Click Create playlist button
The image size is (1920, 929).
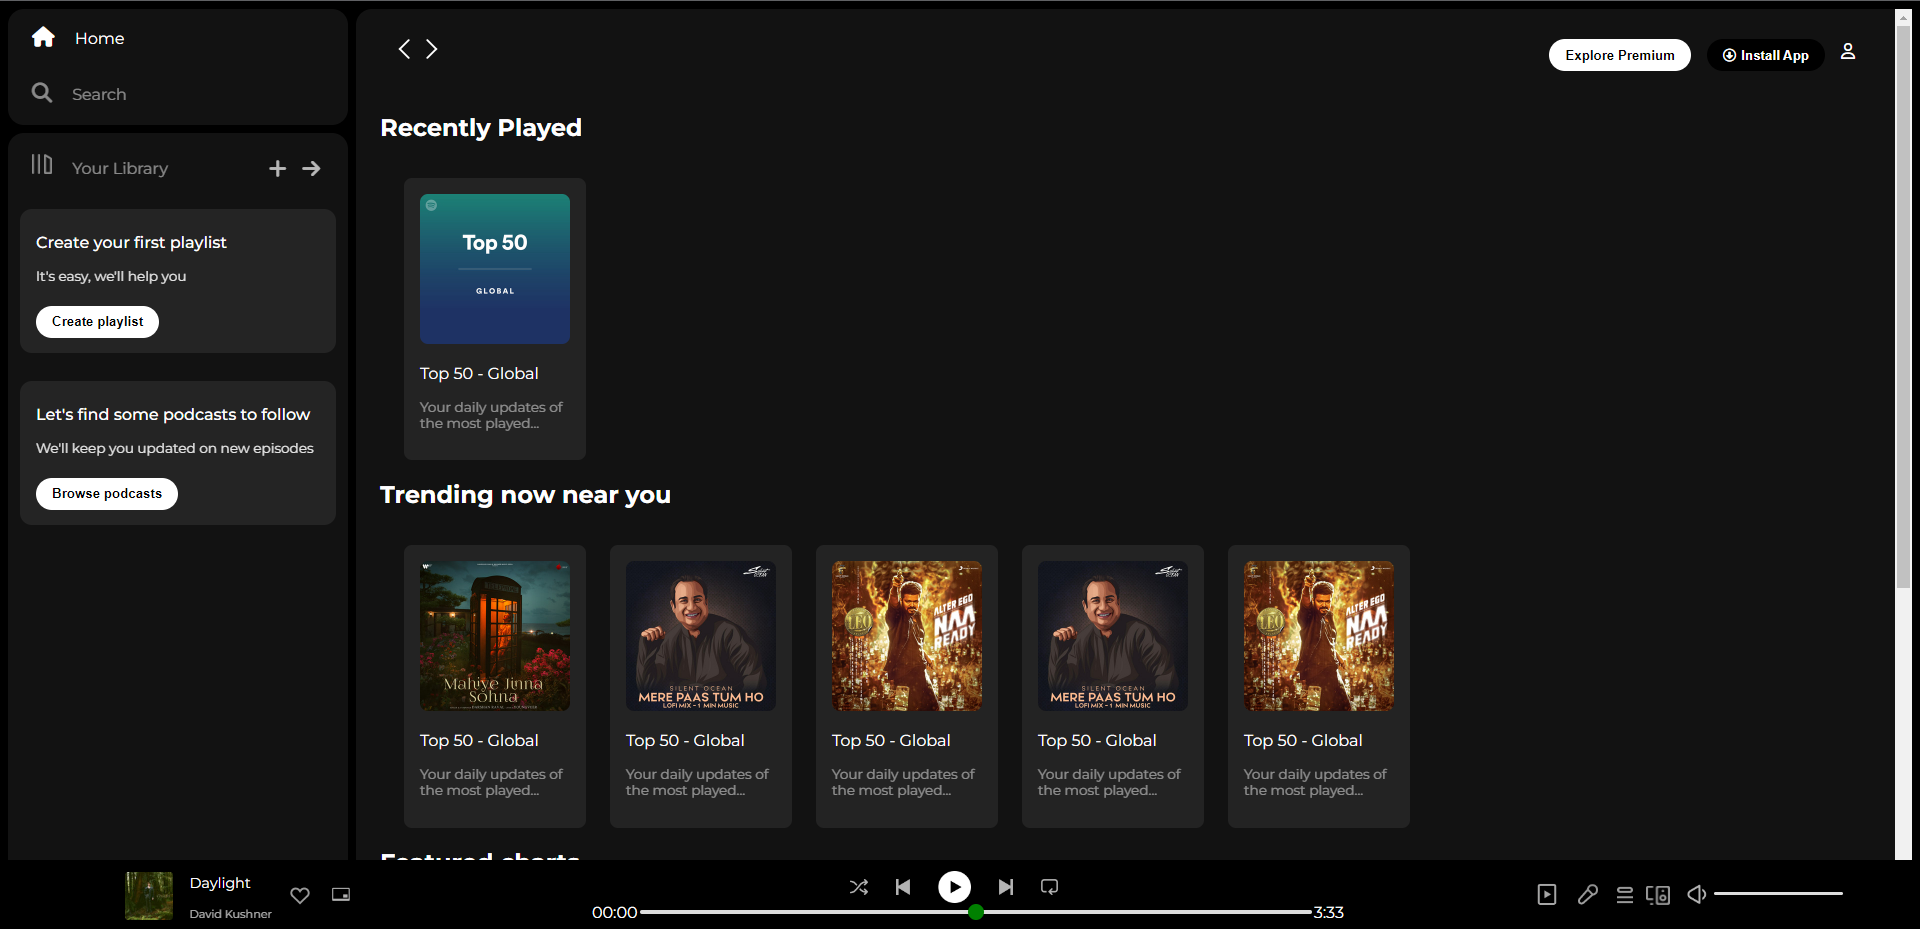tap(98, 322)
